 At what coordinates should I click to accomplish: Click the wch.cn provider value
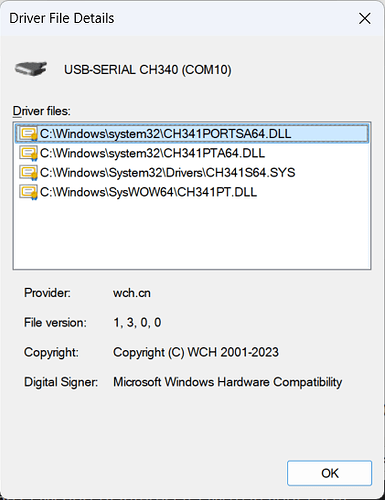132,293
